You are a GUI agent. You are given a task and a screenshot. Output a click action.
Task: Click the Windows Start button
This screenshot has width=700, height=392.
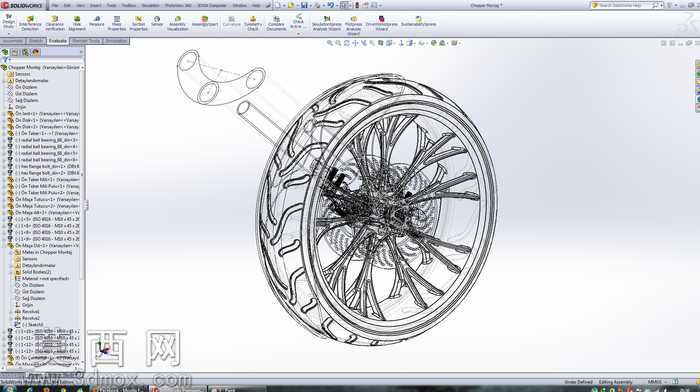[x=9, y=389]
